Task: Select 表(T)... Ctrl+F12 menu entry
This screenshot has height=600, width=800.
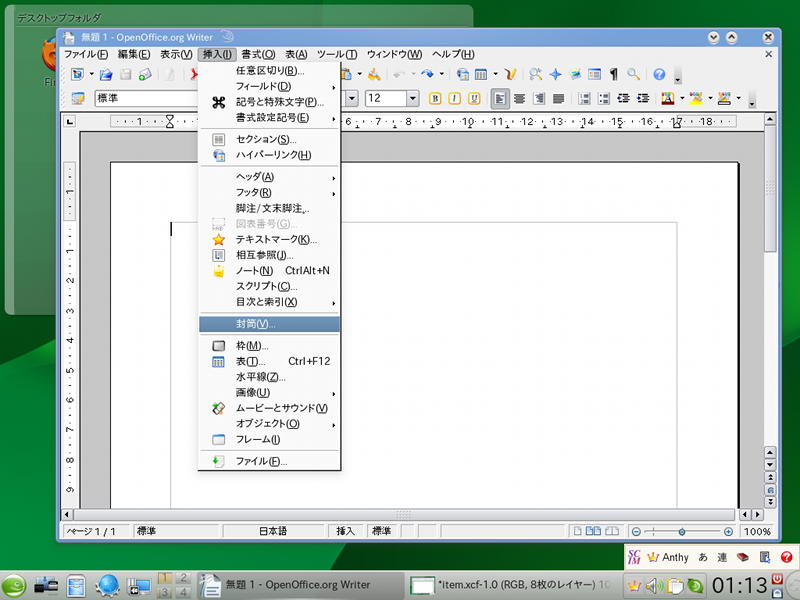Action: (x=269, y=361)
